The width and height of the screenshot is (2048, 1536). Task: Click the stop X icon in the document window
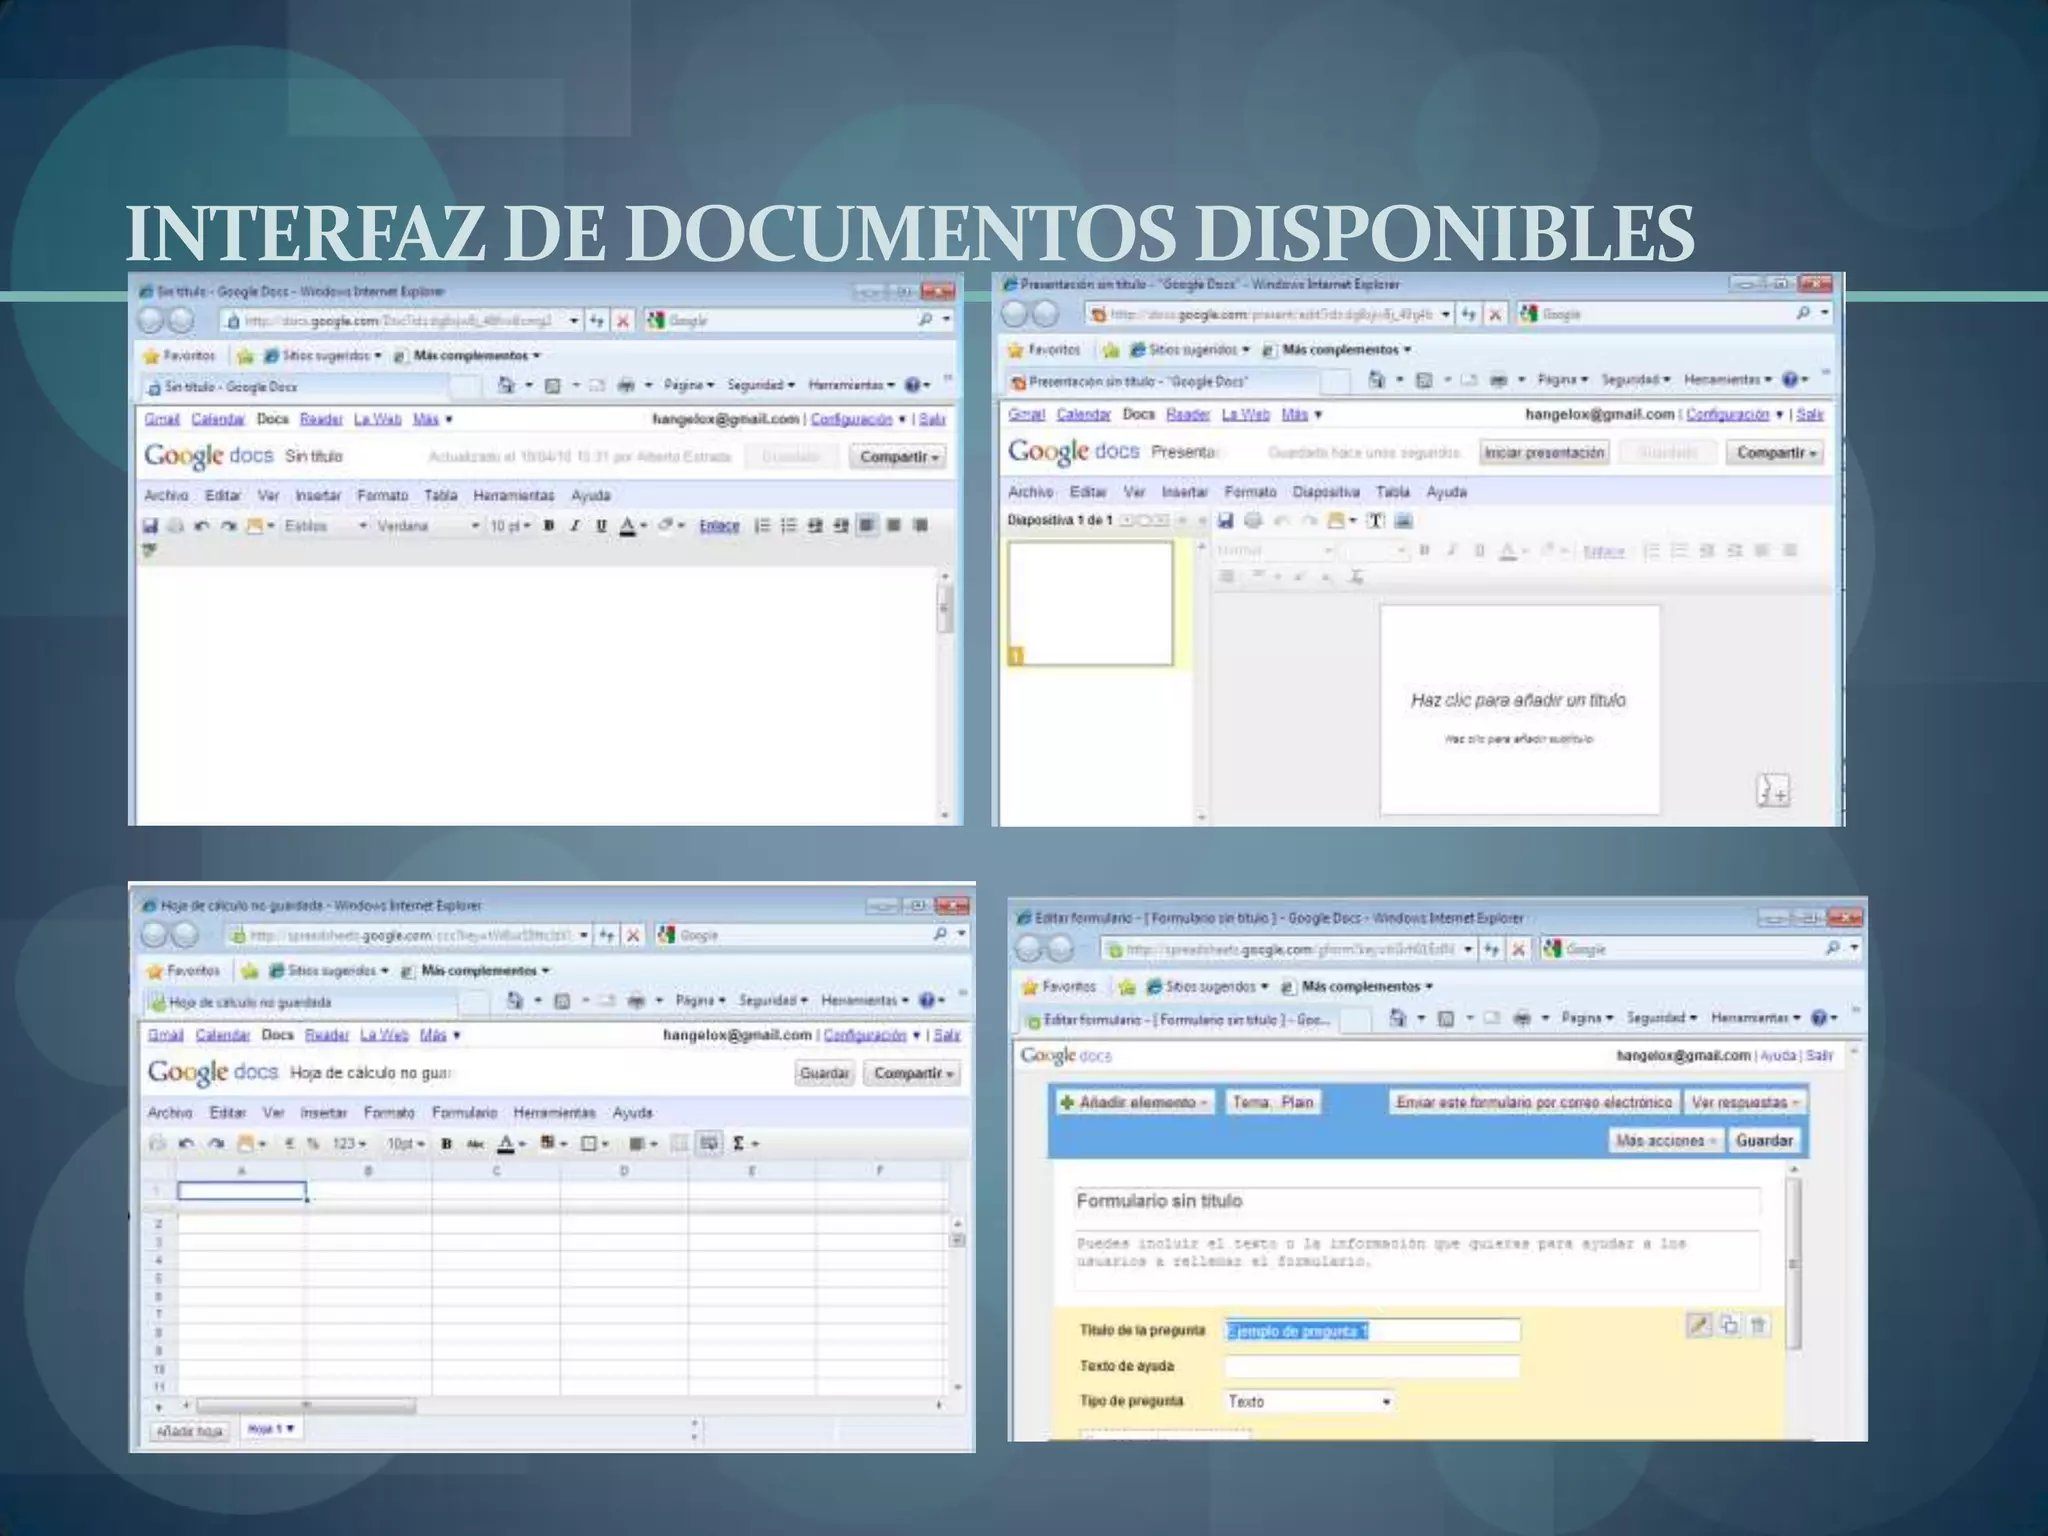click(623, 321)
